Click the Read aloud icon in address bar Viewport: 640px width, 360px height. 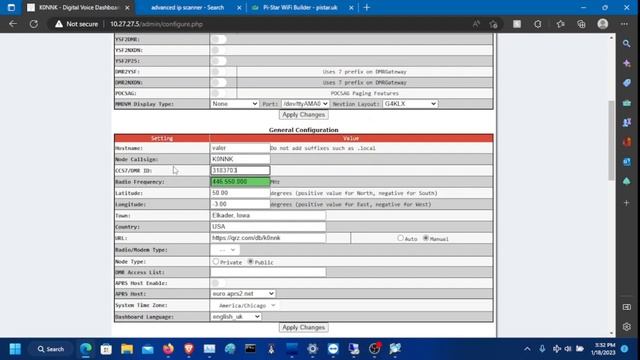click(x=476, y=24)
